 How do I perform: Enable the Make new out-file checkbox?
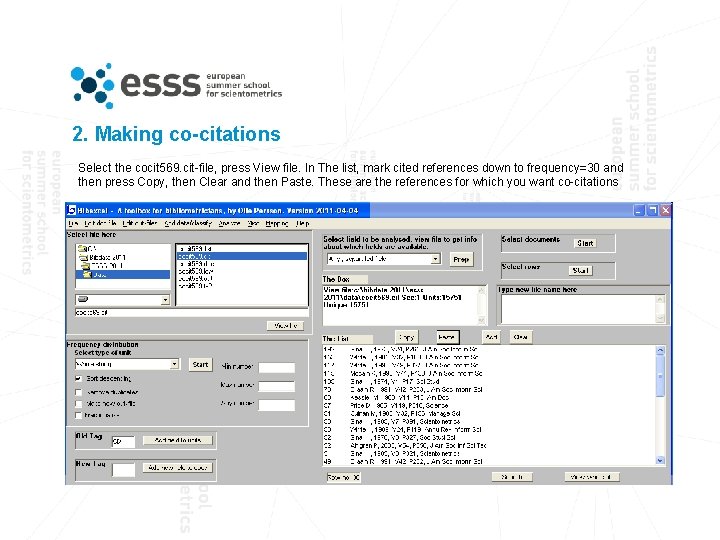point(79,404)
